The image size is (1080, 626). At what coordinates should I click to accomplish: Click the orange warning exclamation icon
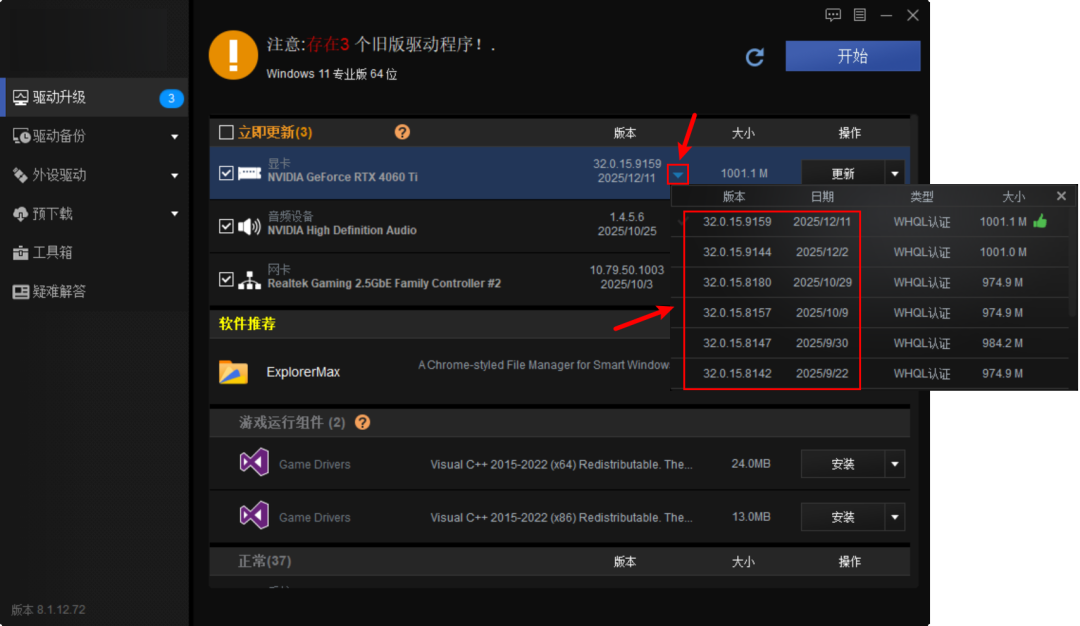233,55
